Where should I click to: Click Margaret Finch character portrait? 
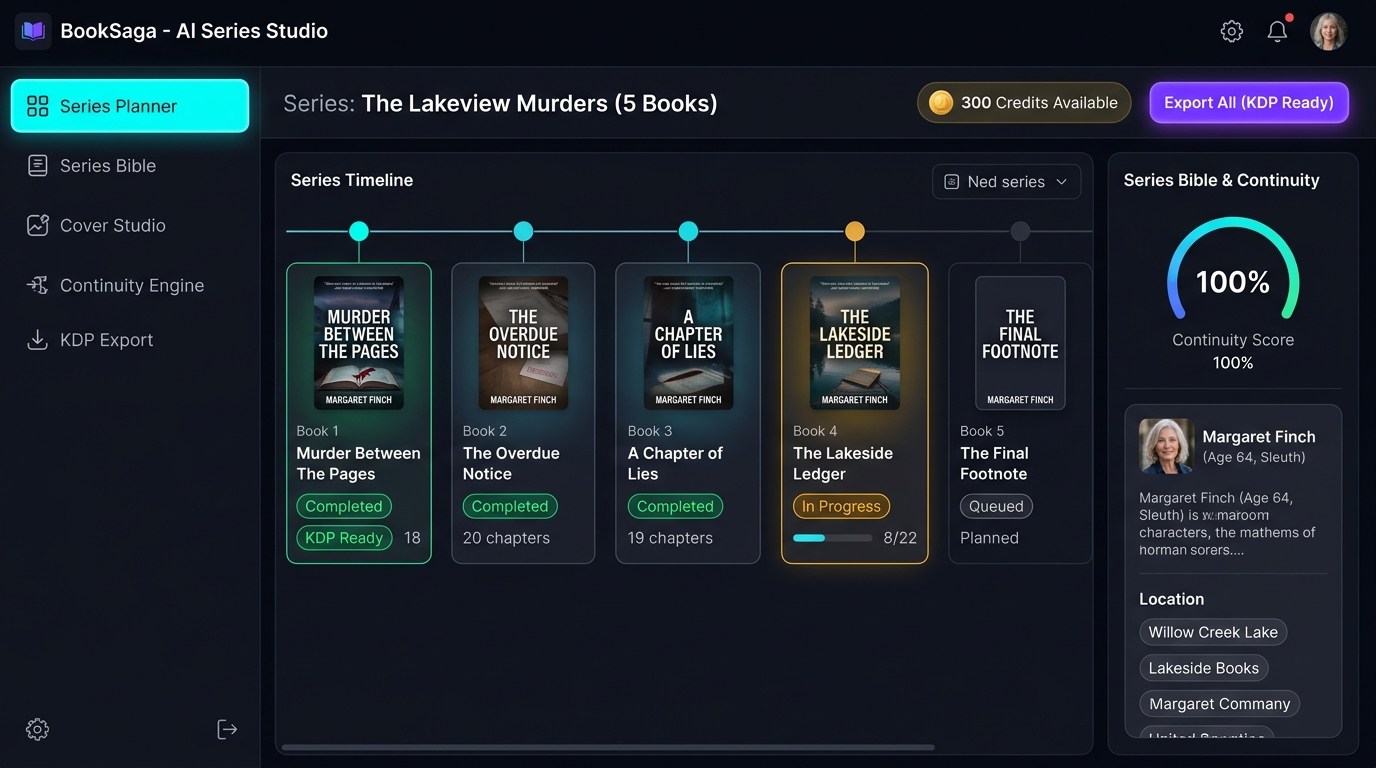point(1167,446)
